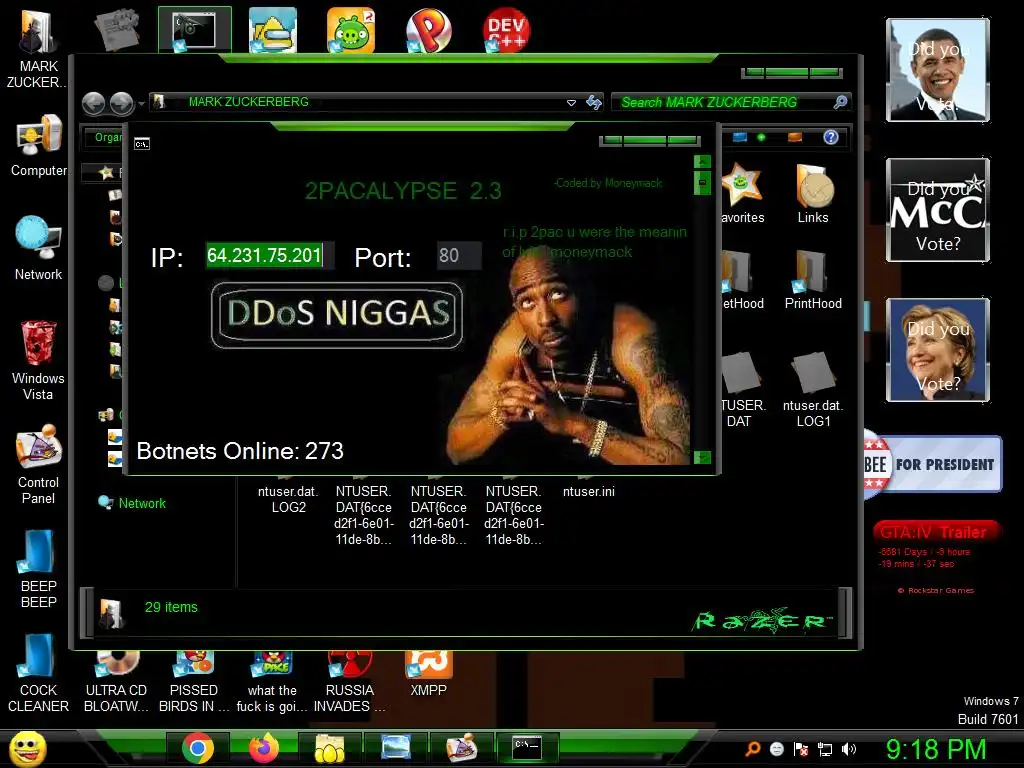The height and width of the screenshot is (768, 1024).
Task: Click the McCain Did you Vote gadget
Action: 938,210
